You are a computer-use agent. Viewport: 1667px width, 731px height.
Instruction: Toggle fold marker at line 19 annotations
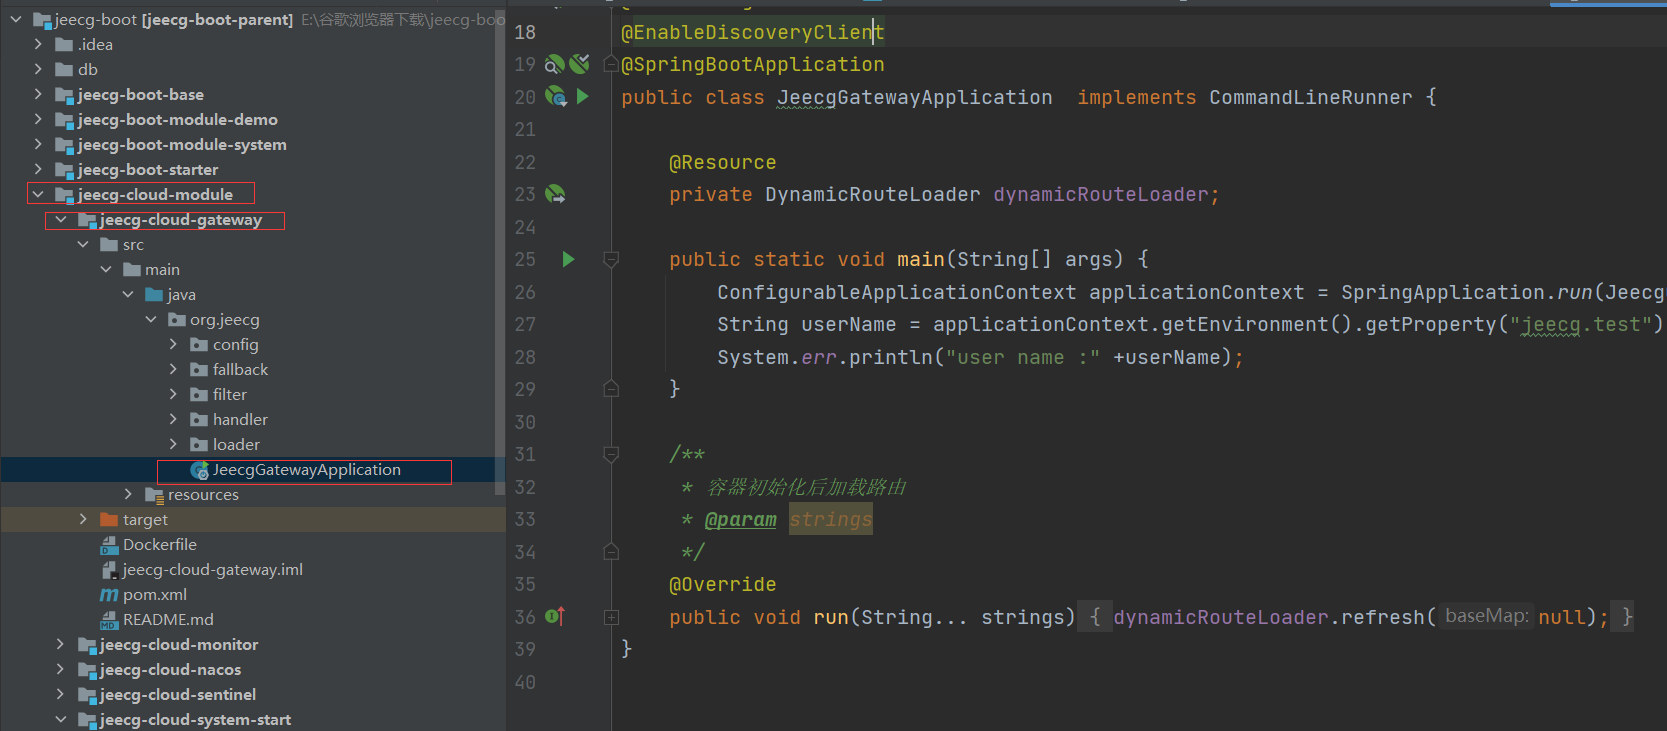coord(611,65)
